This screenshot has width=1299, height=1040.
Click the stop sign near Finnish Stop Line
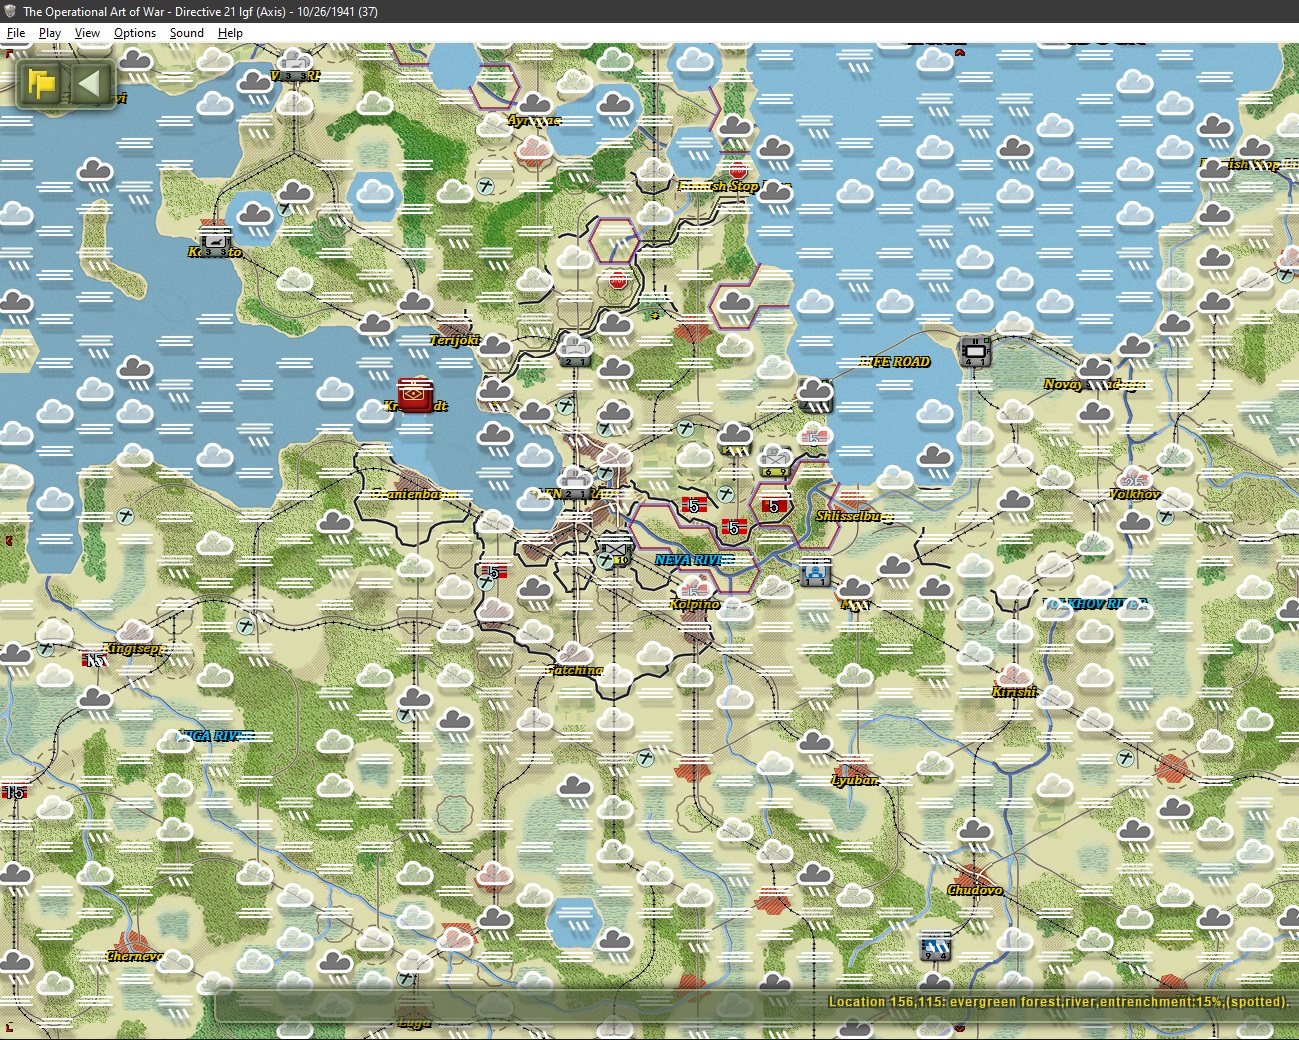click(738, 171)
